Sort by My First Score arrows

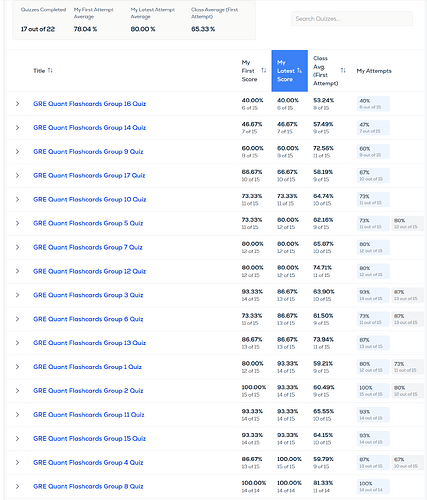264,70
